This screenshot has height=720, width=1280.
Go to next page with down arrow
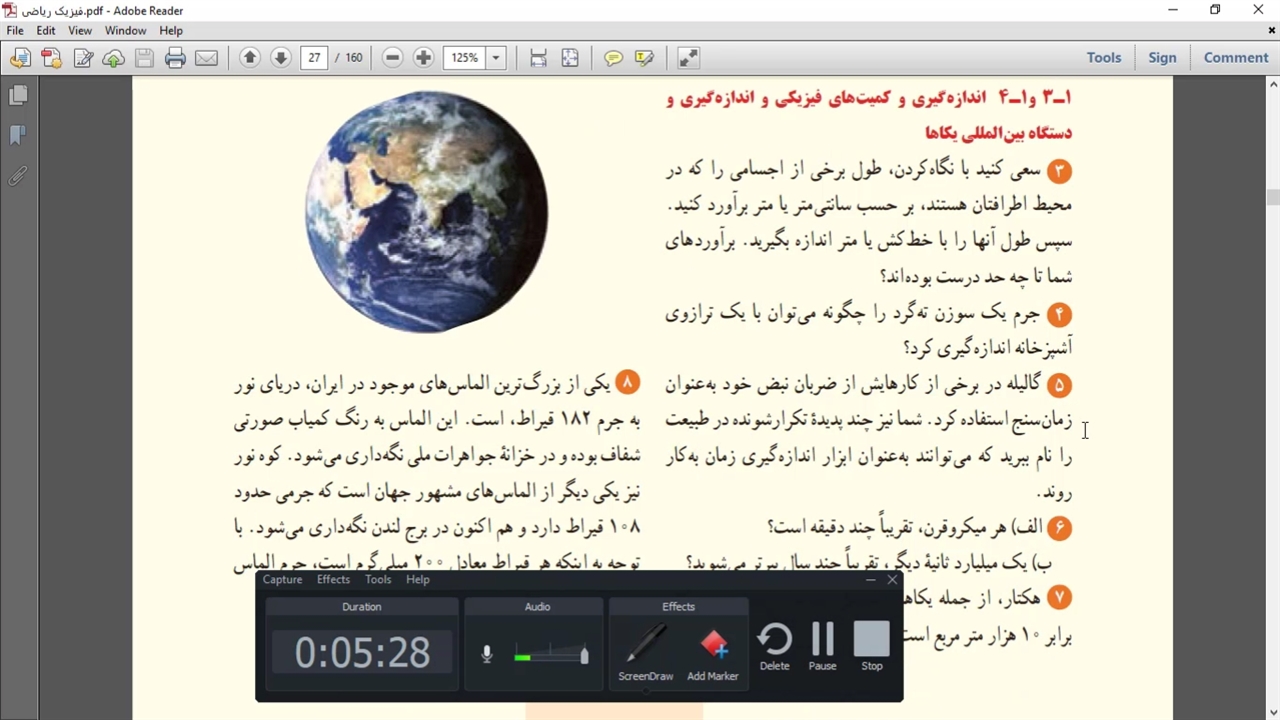coord(281,58)
